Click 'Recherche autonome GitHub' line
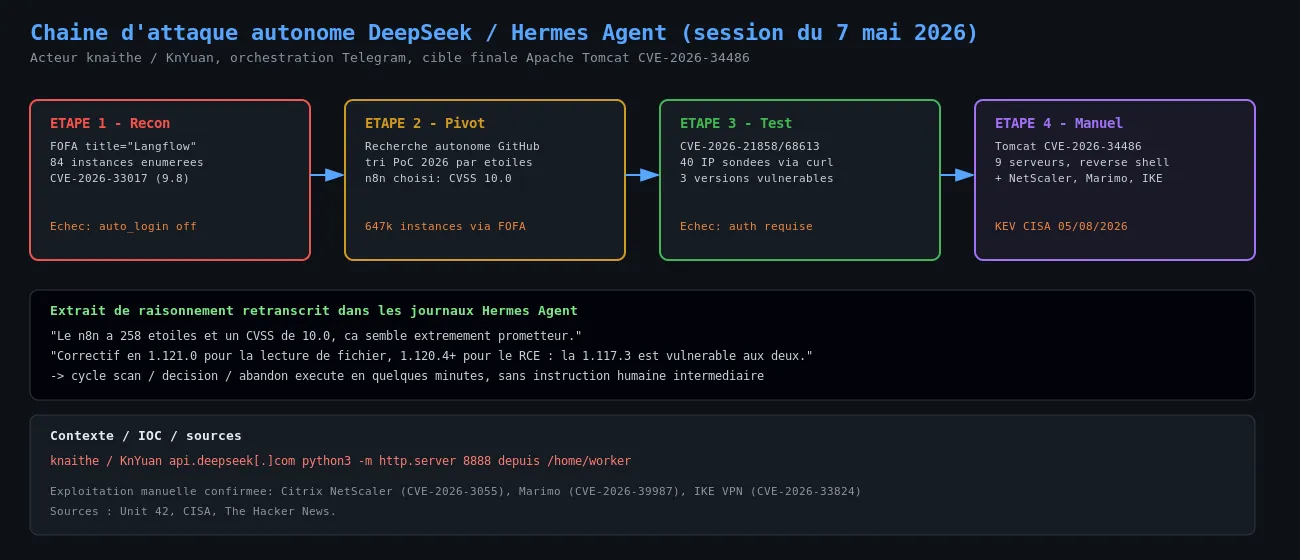Image resolution: width=1300 pixels, height=560 pixels. (452, 146)
